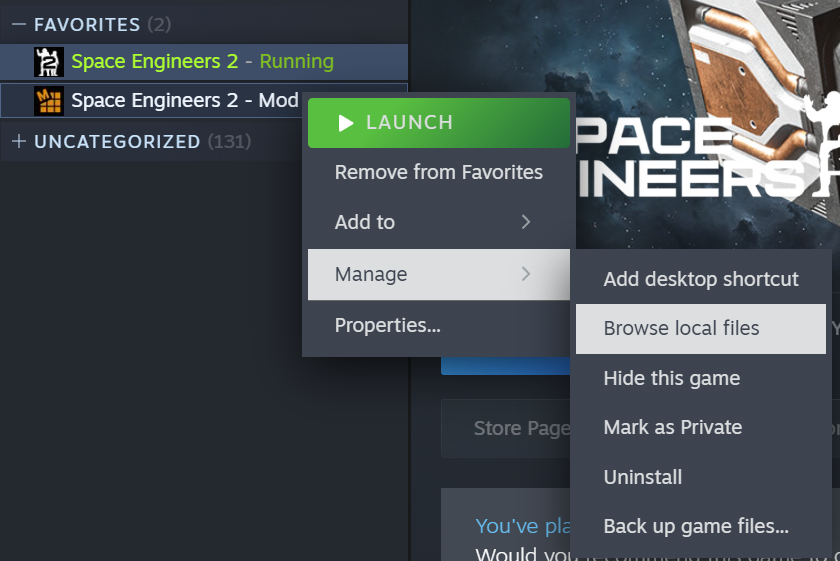The width and height of the screenshot is (840, 561).
Task: Click the Space Engineers 2 Mod icon
Action: (x=49, y=101)
